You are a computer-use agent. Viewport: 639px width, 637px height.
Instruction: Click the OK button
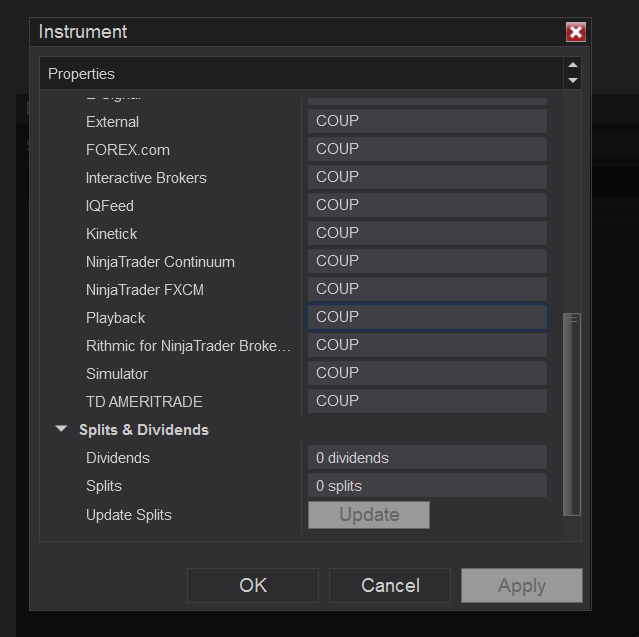[253, 585]
